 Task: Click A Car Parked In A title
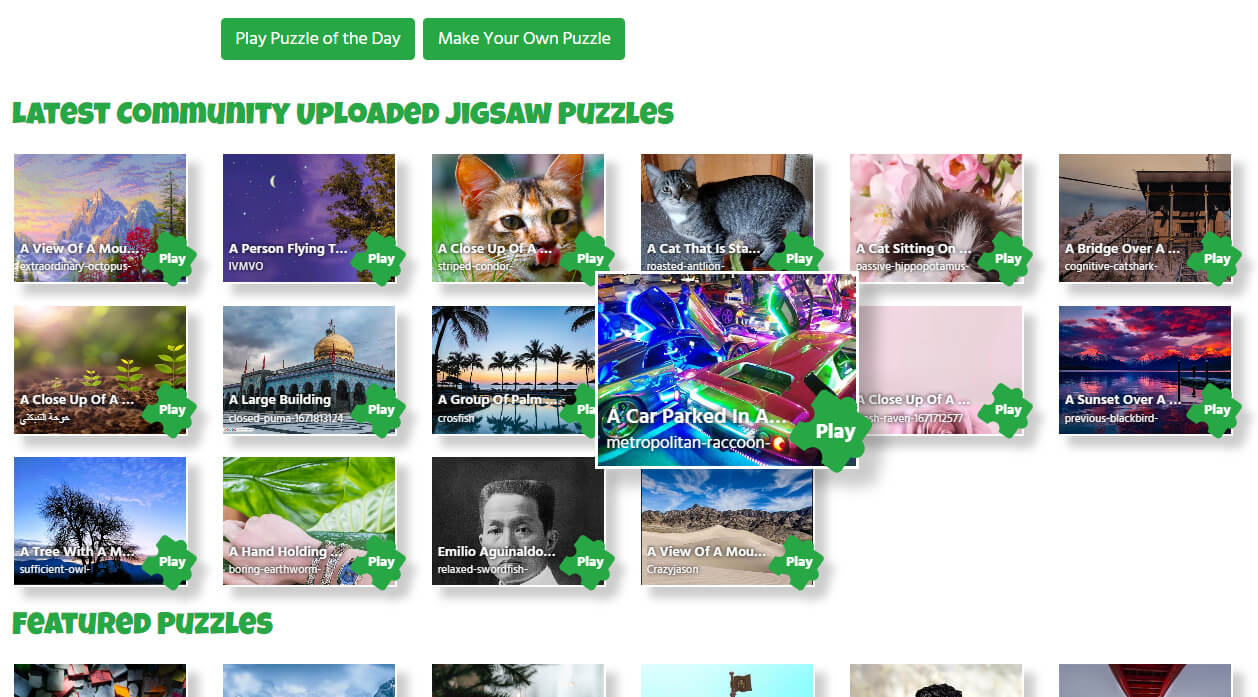click(698, 416)
